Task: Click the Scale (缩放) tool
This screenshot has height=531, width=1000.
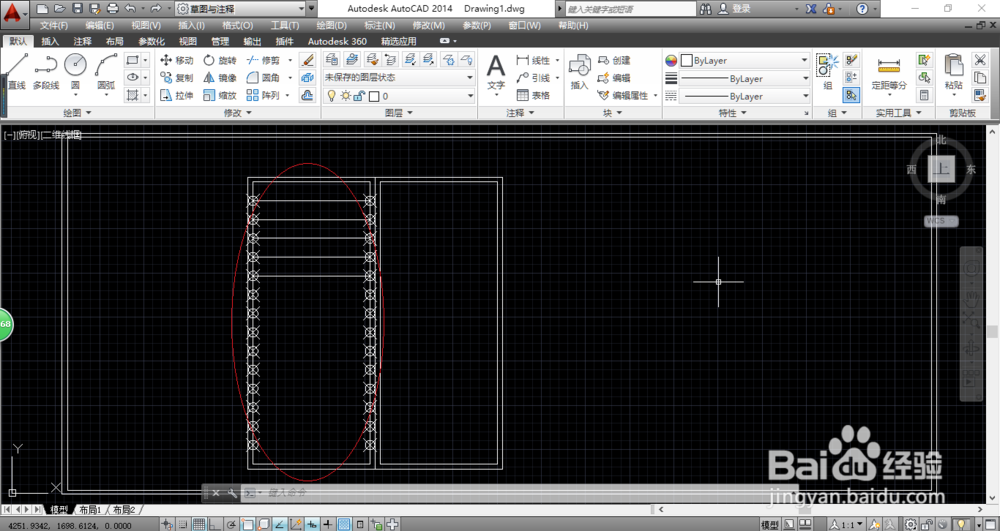Action: point(220,95)
